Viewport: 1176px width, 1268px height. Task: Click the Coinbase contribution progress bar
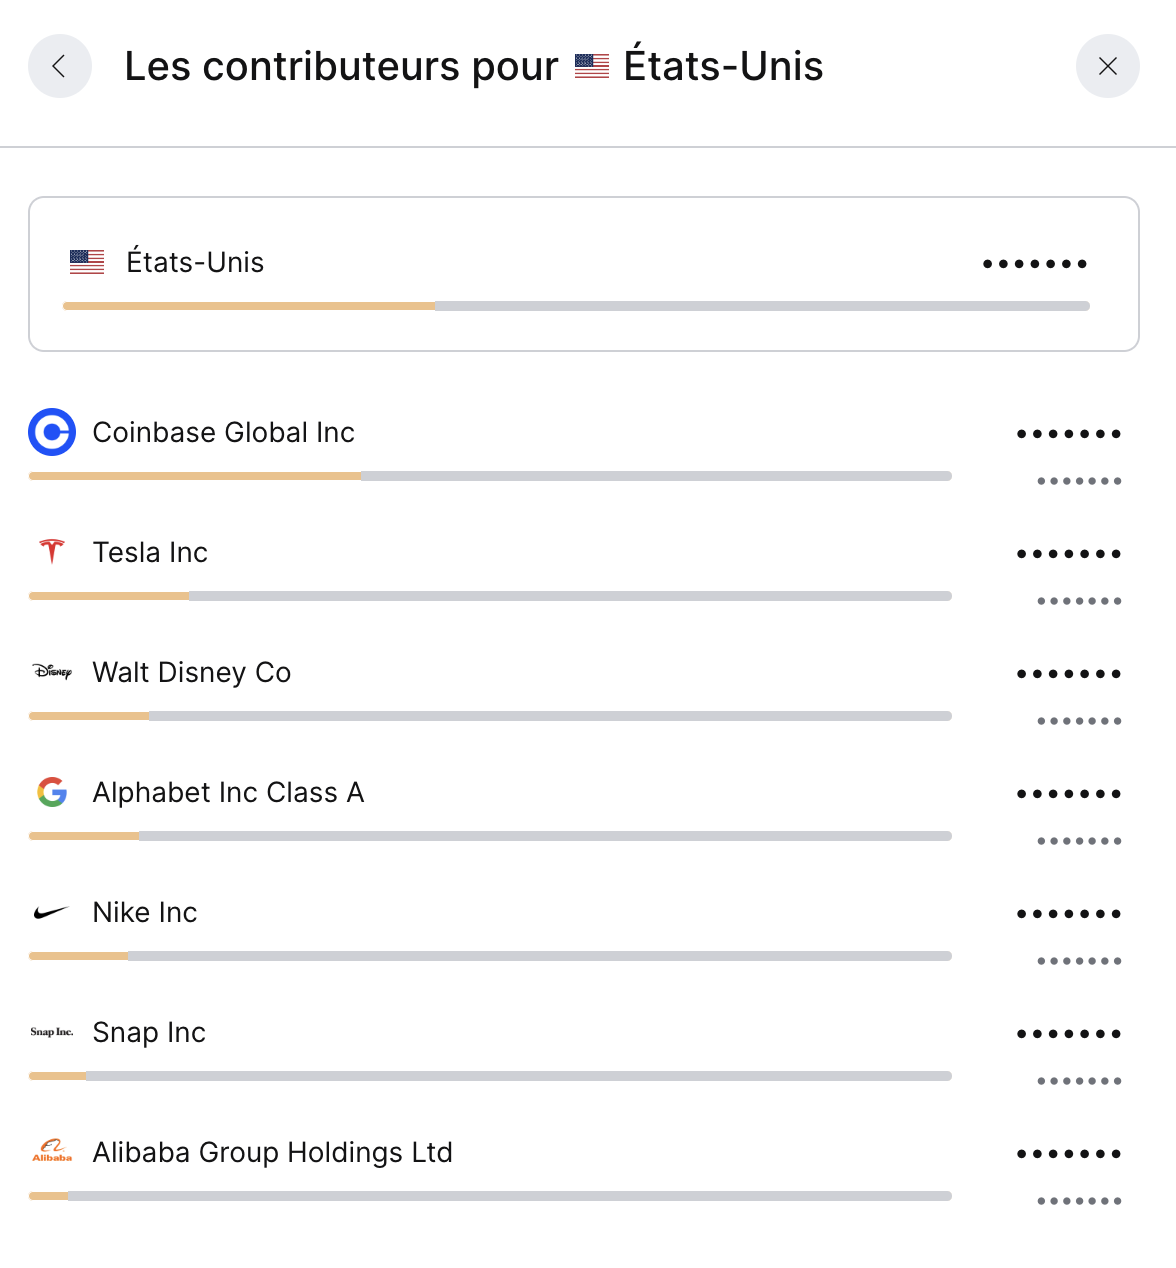pyautogui.click(x=490, y=476)
